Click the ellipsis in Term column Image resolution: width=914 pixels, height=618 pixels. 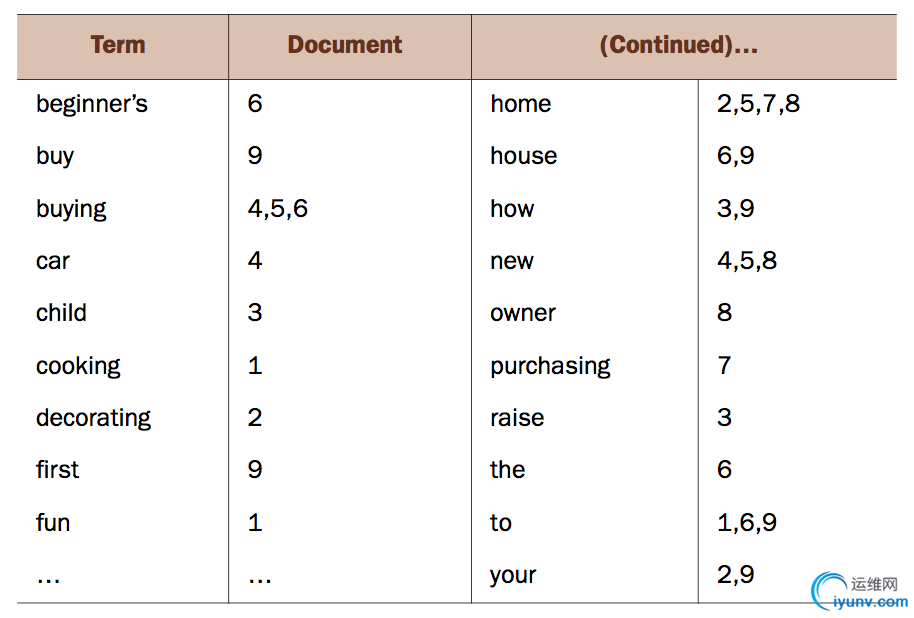[x=48, y=580]
